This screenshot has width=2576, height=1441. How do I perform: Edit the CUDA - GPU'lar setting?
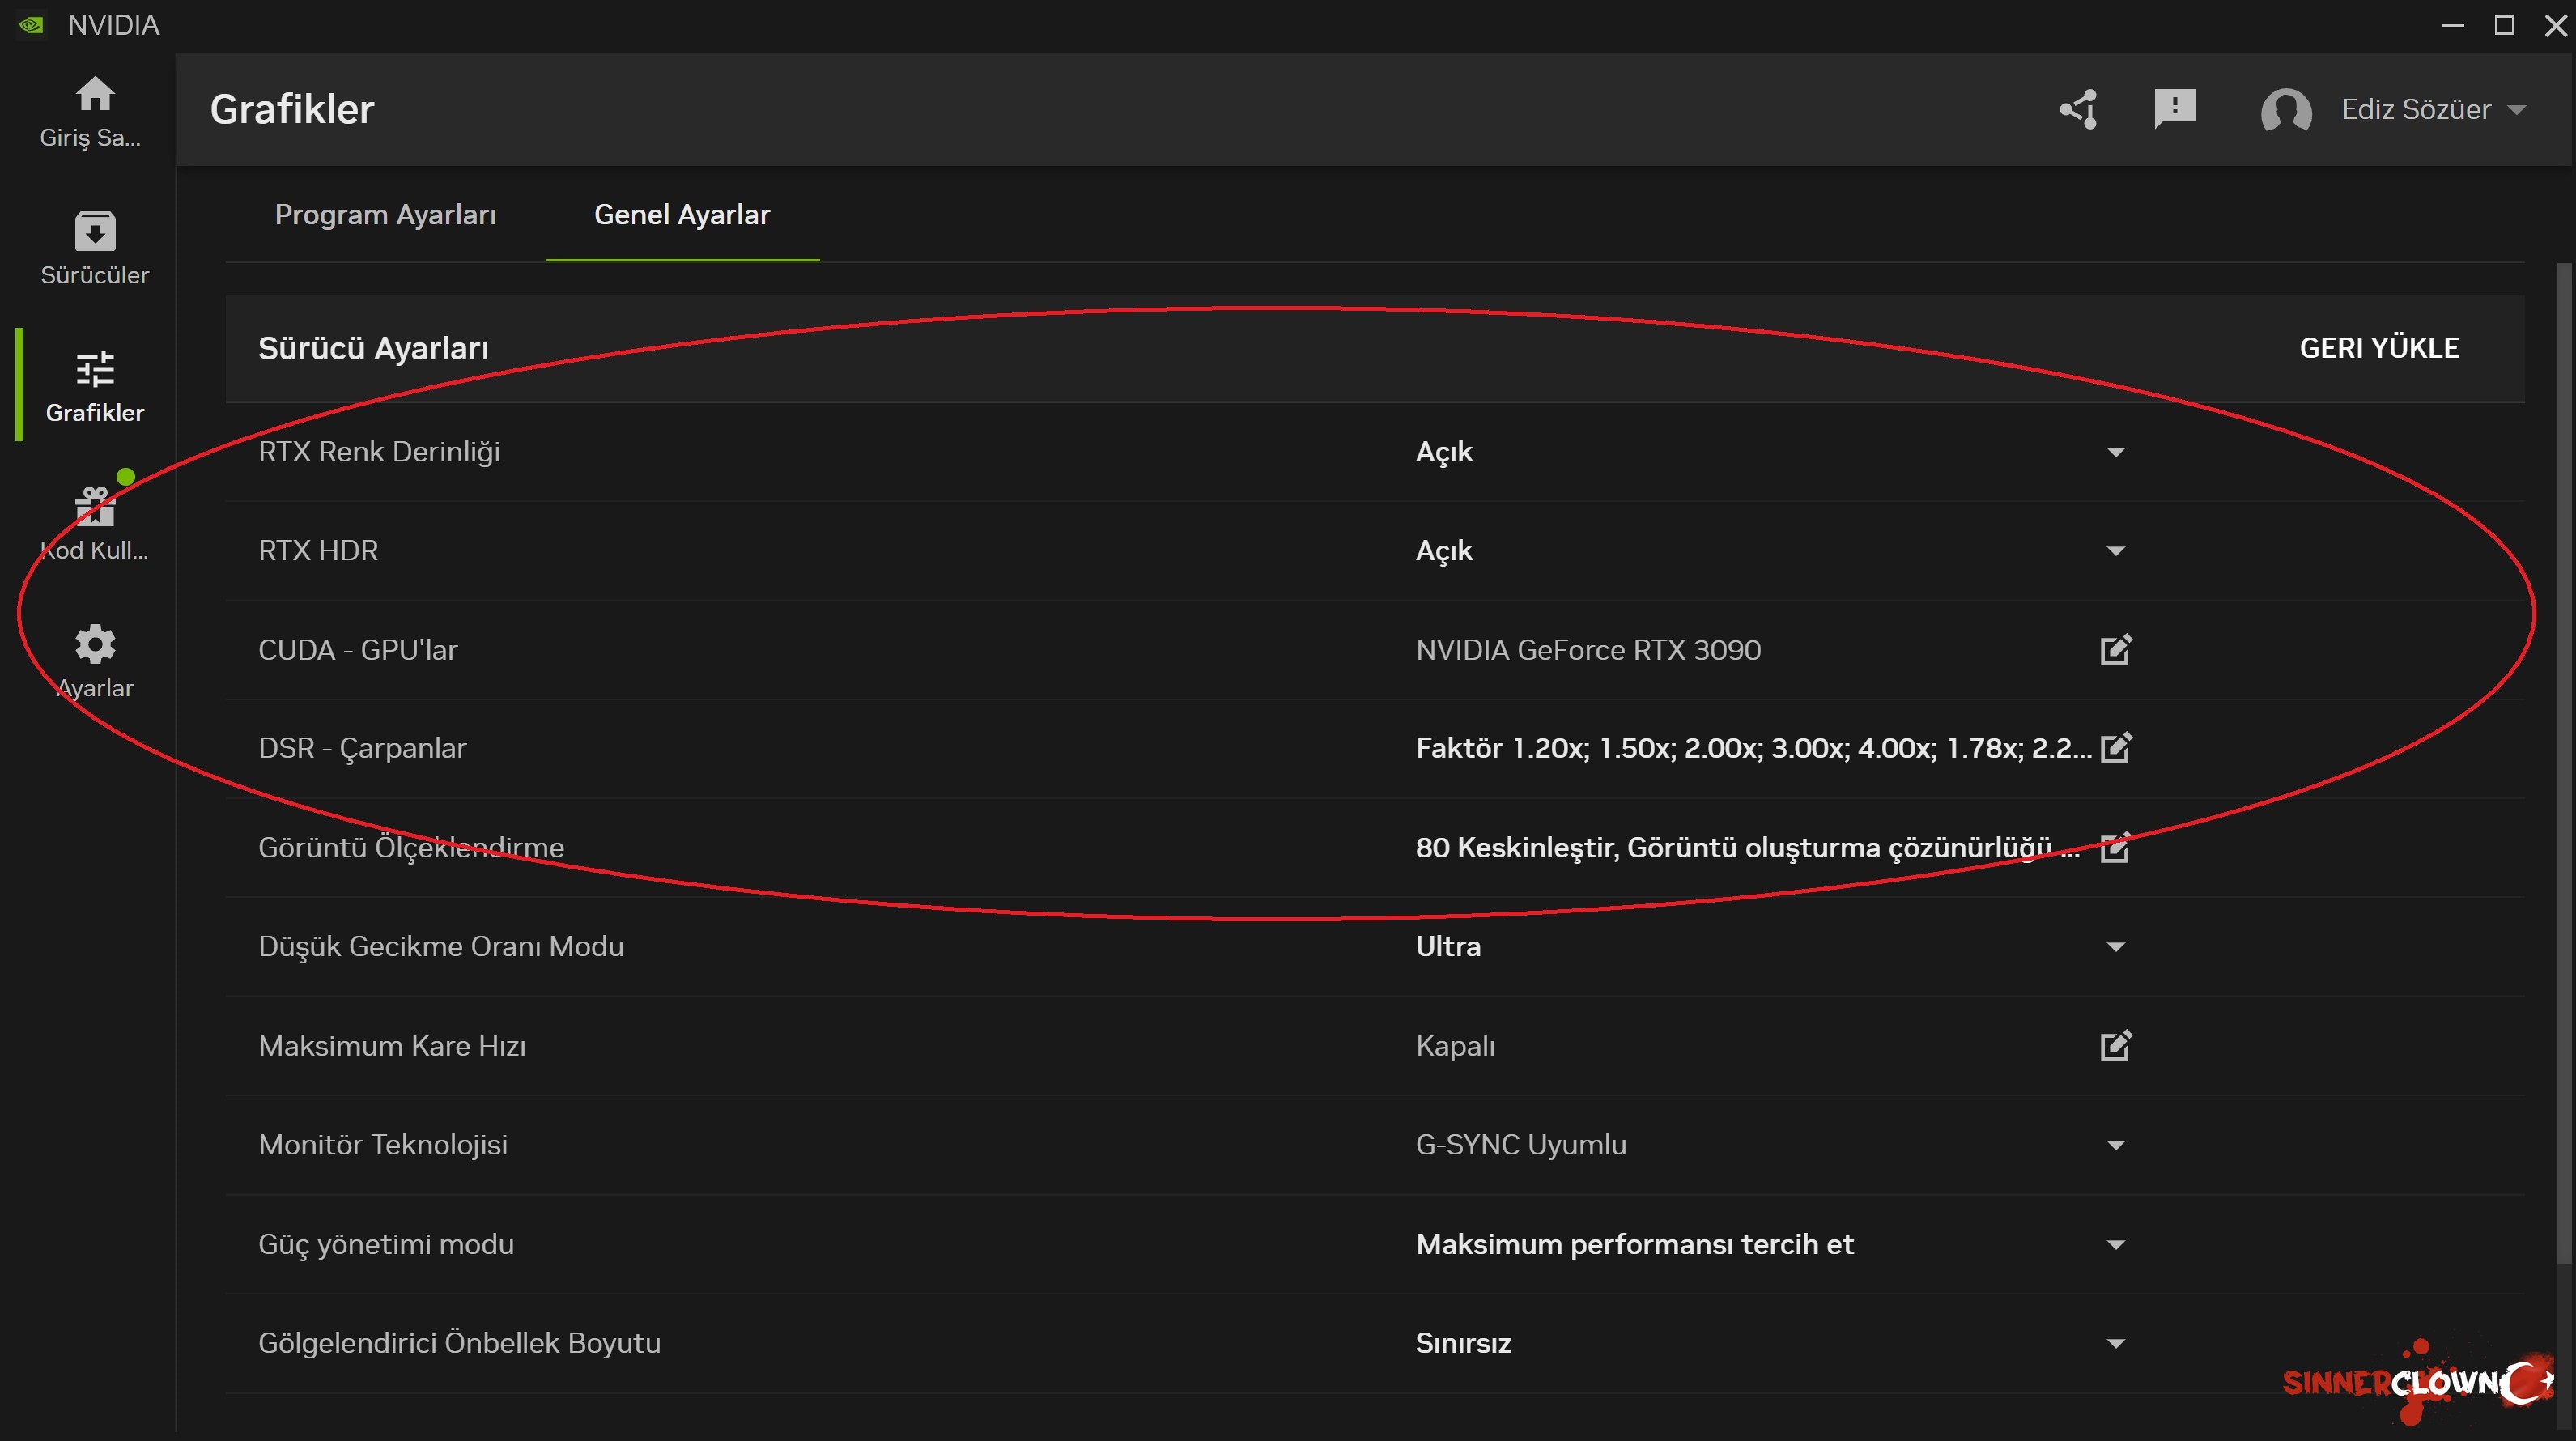click(2115, 650)
